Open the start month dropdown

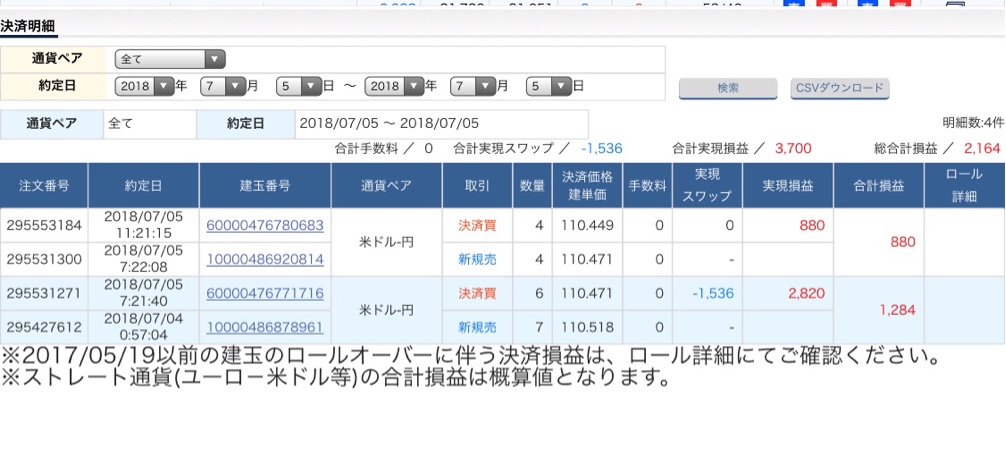pyautogui.click(x=222, y=86)
